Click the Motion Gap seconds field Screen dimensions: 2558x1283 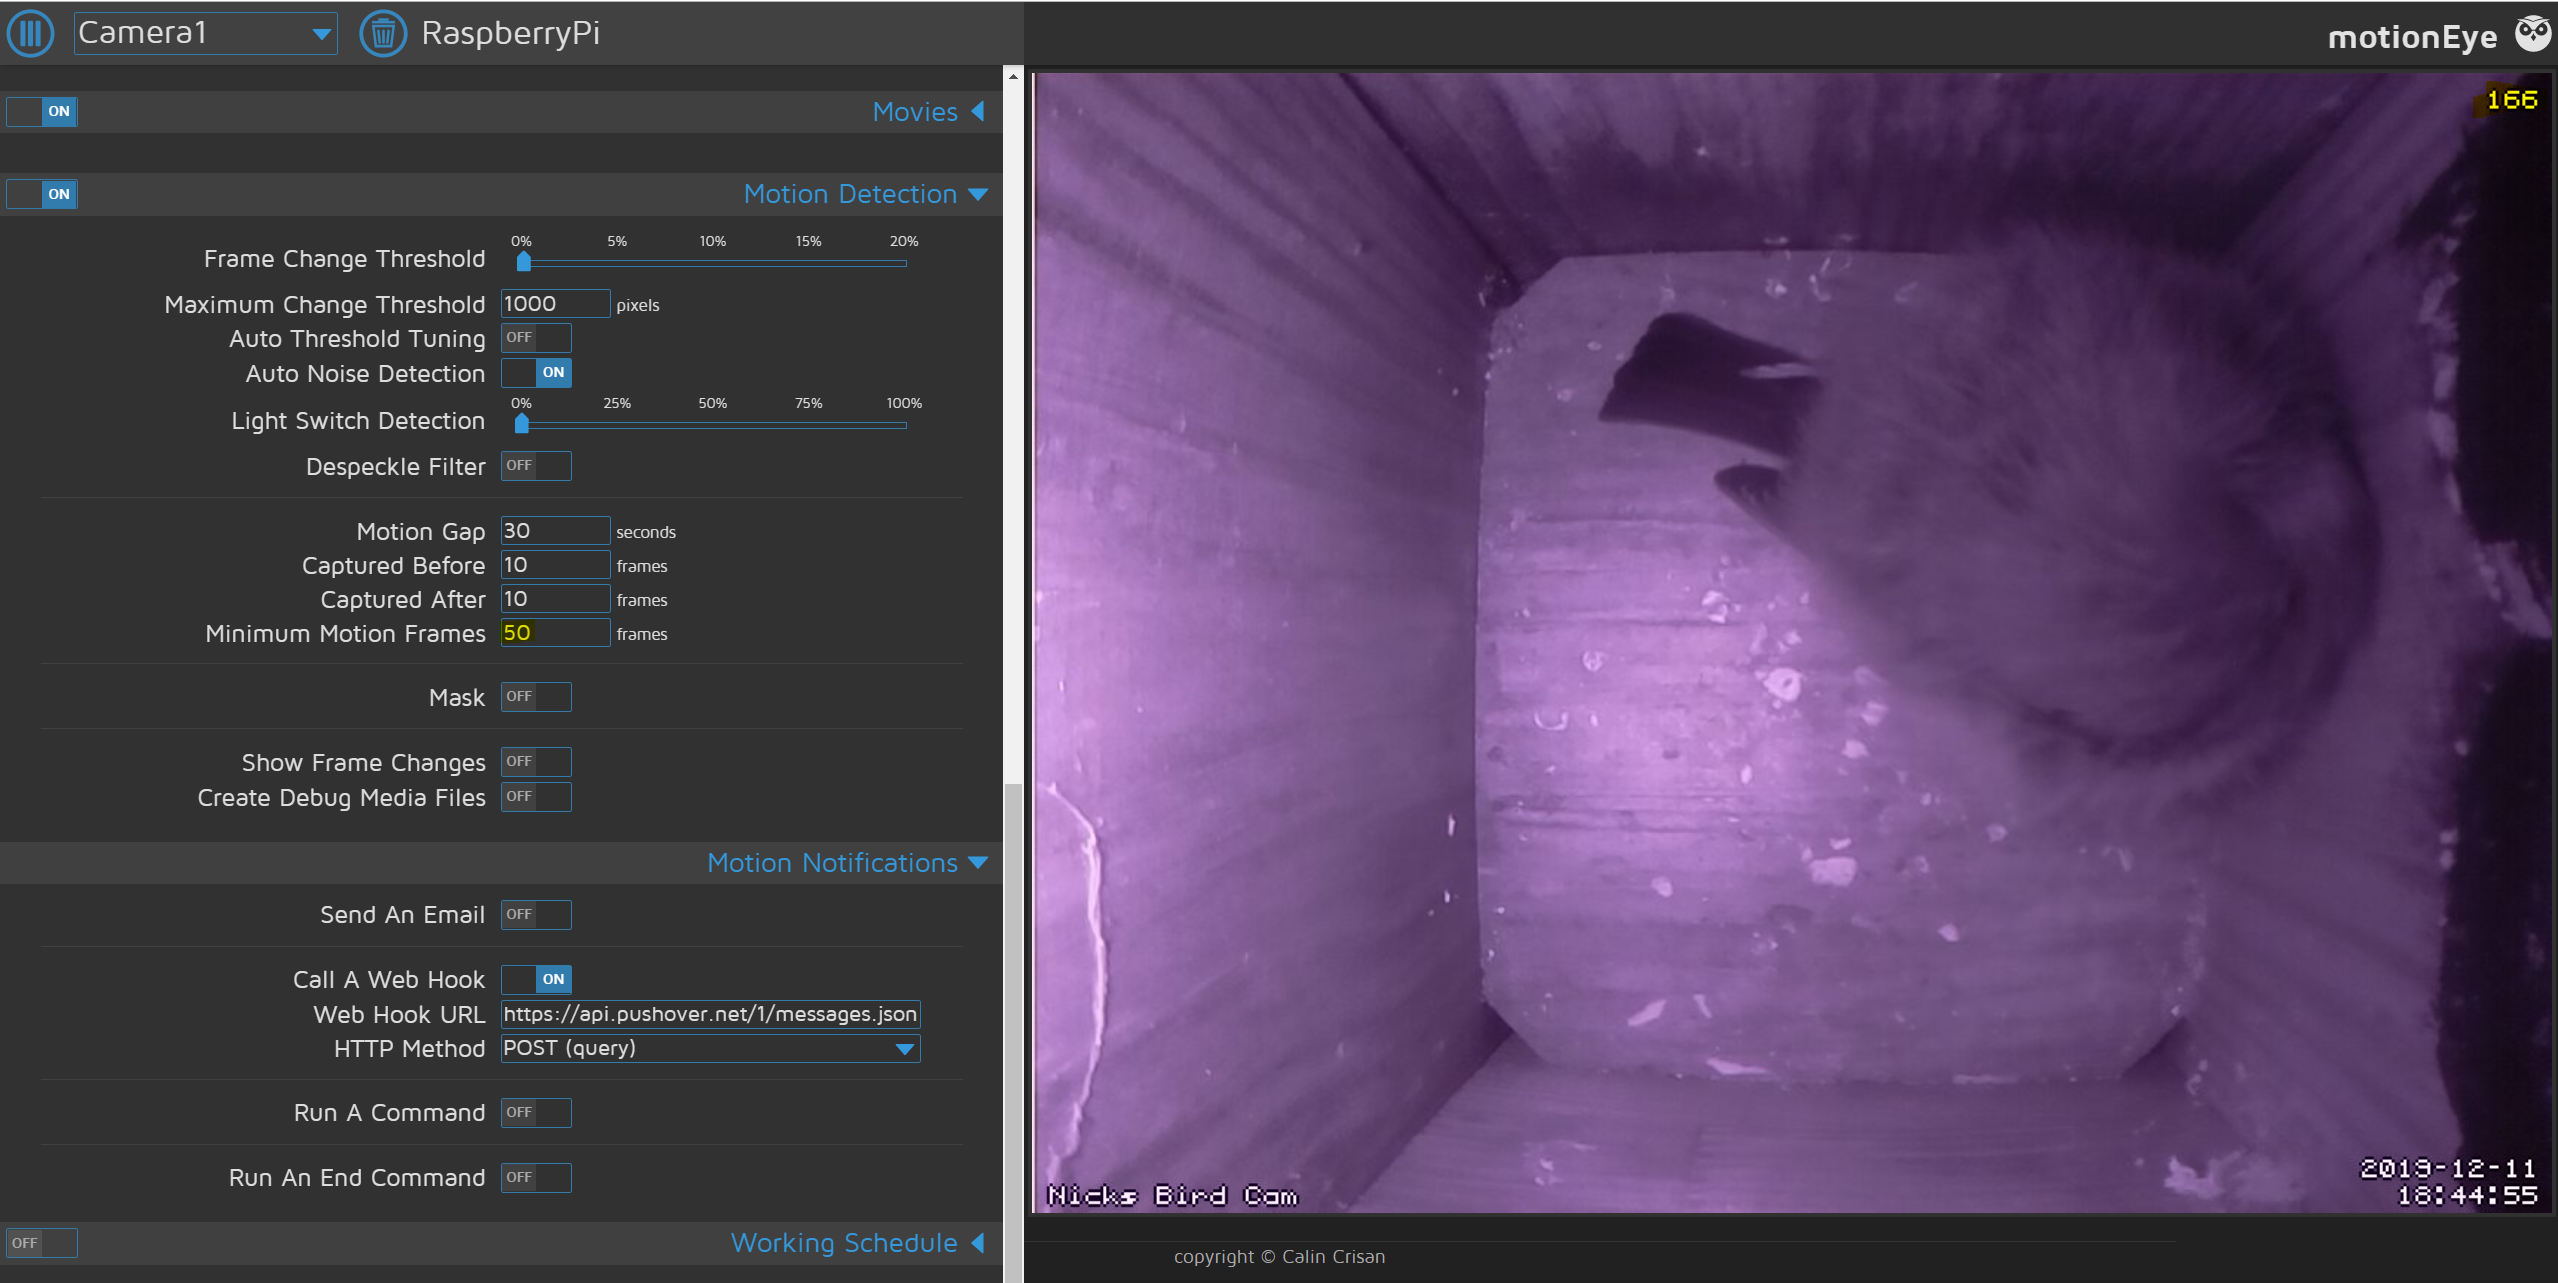click(x=555, y=531)
